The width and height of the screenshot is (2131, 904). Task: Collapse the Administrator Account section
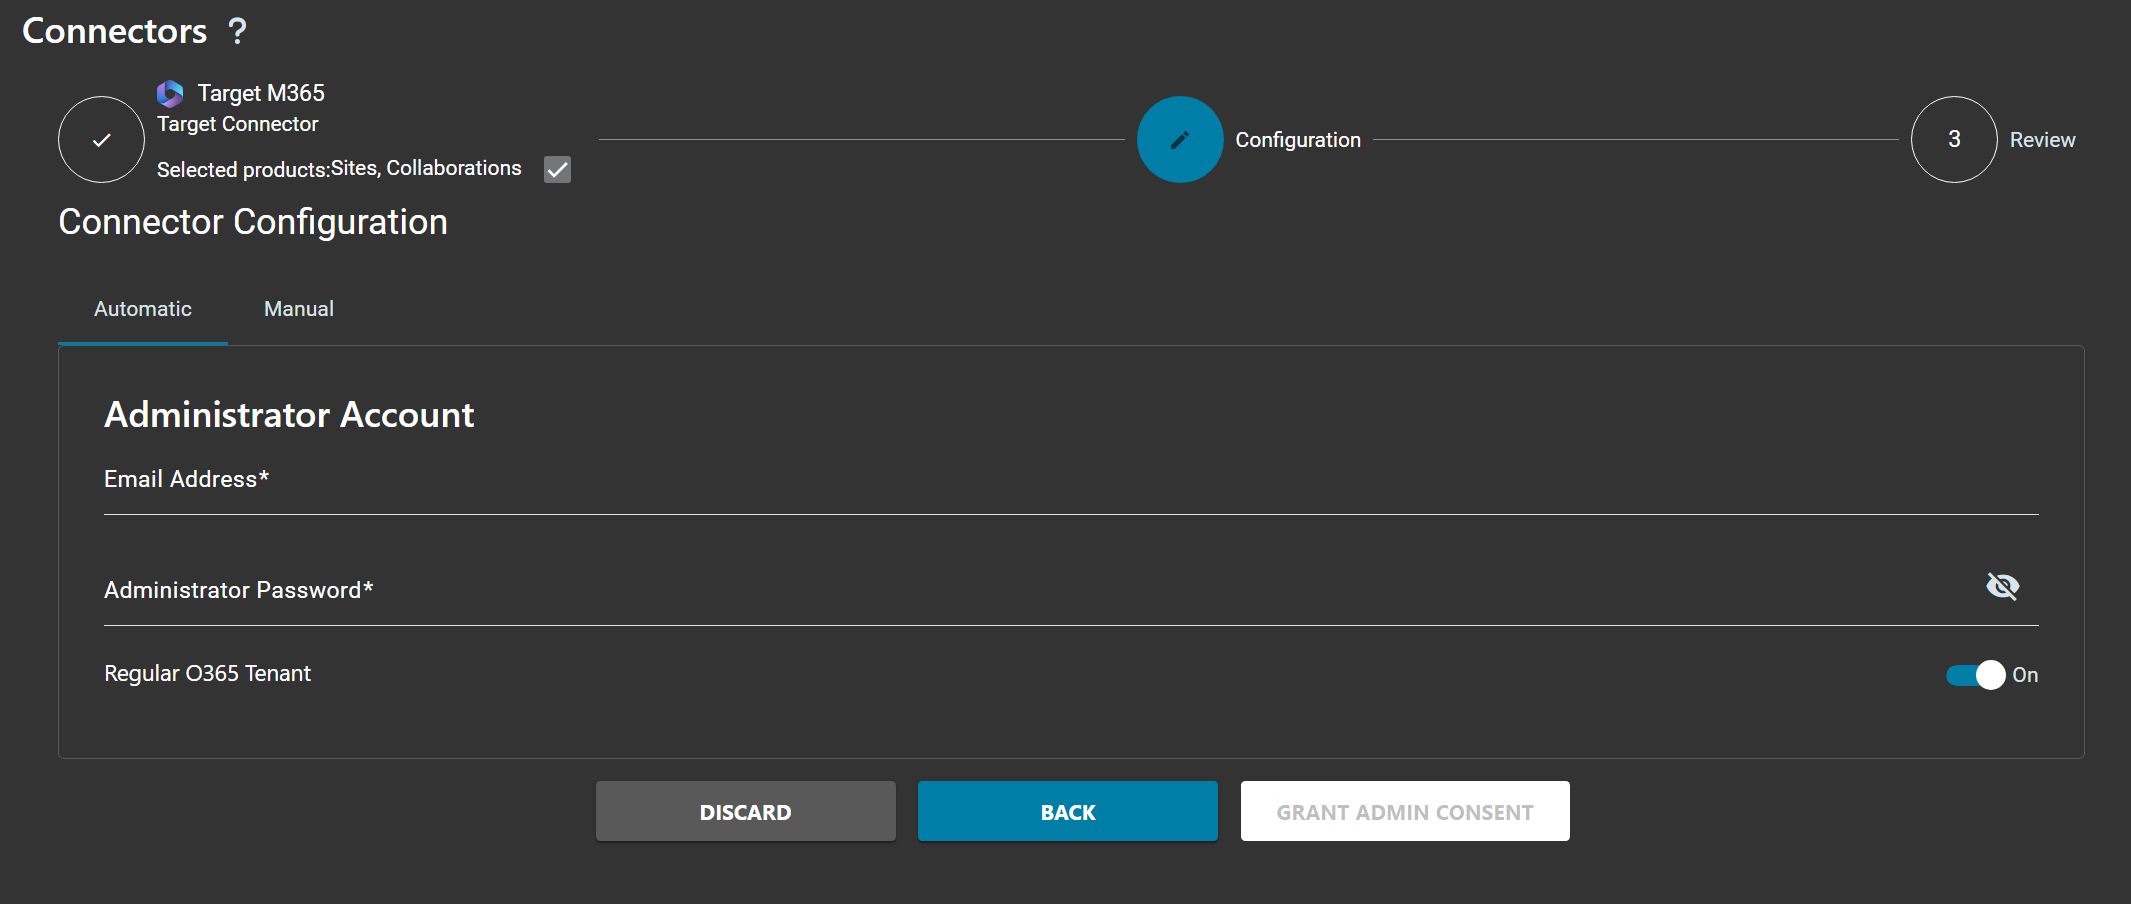coord(289,414)
